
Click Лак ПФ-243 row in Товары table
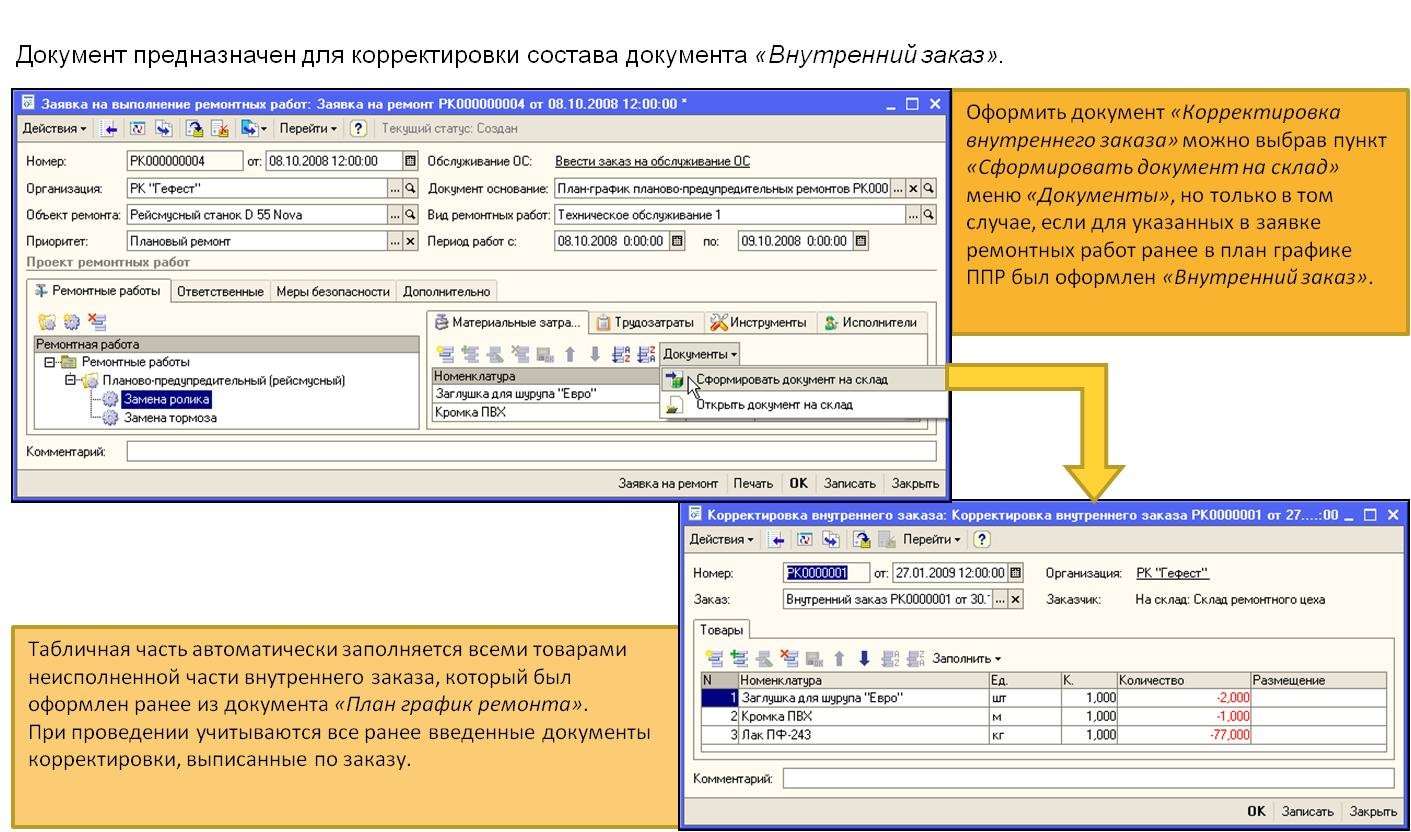point(1044,735)
